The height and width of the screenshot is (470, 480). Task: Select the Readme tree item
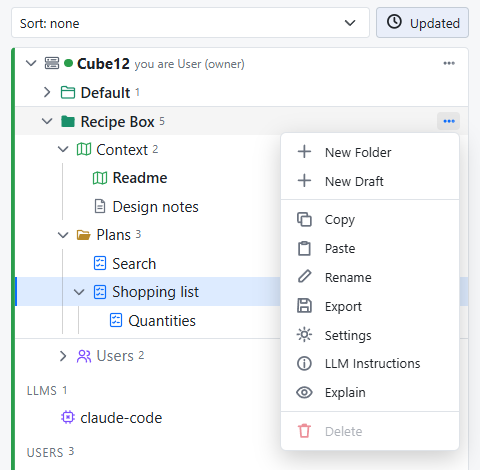[x=140, y=178]
